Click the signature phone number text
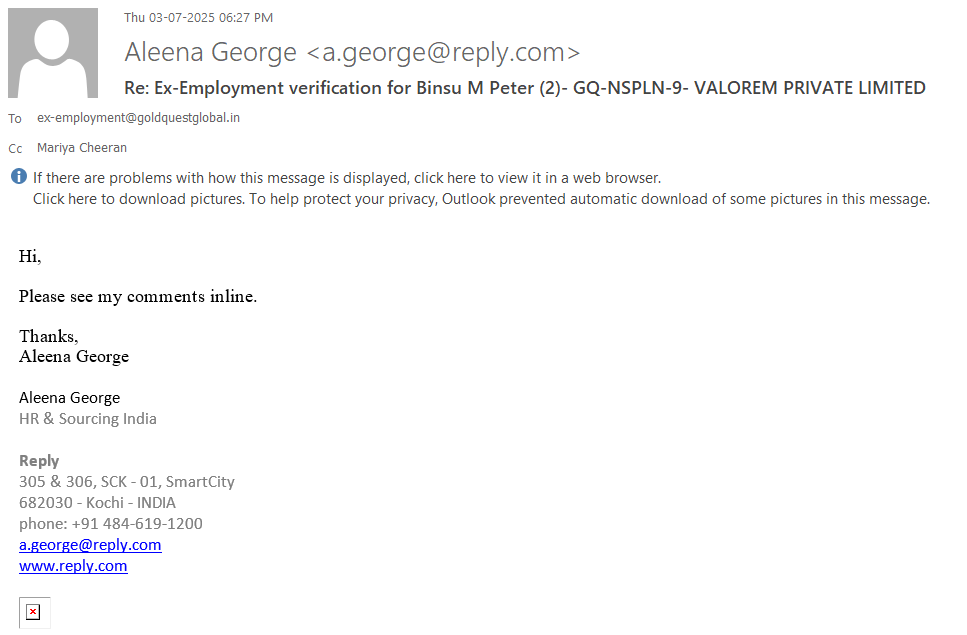 (110, 524)
